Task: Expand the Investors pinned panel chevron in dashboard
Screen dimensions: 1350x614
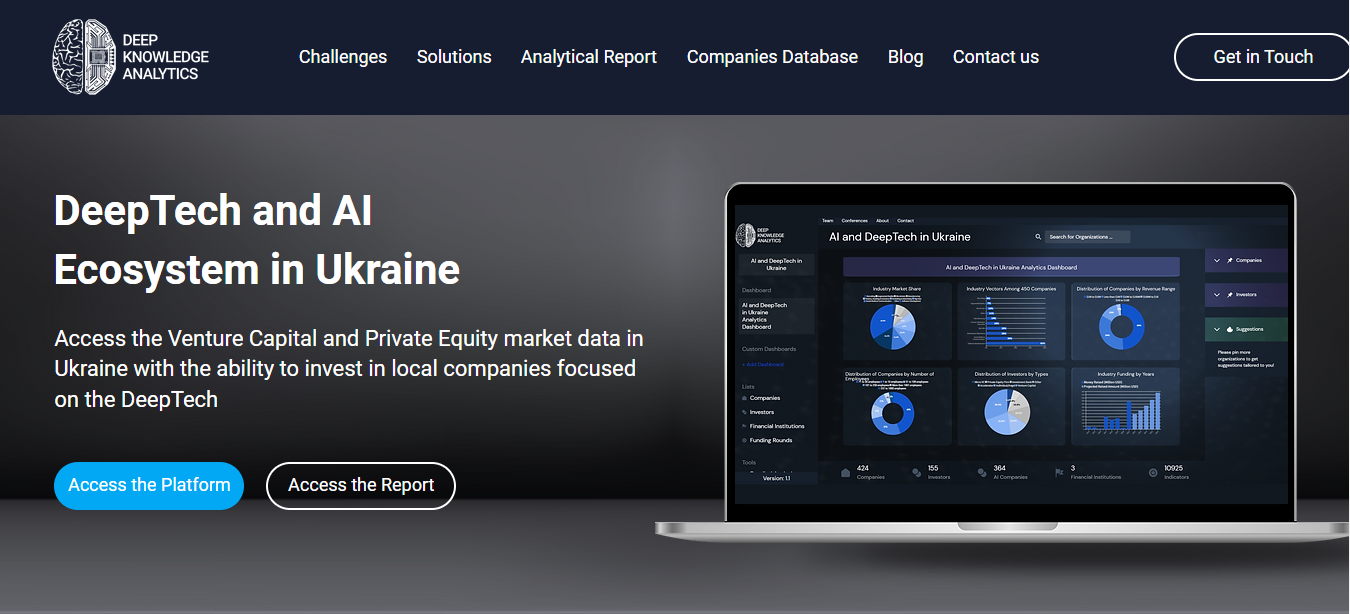Action: (x=1217, y=295)
